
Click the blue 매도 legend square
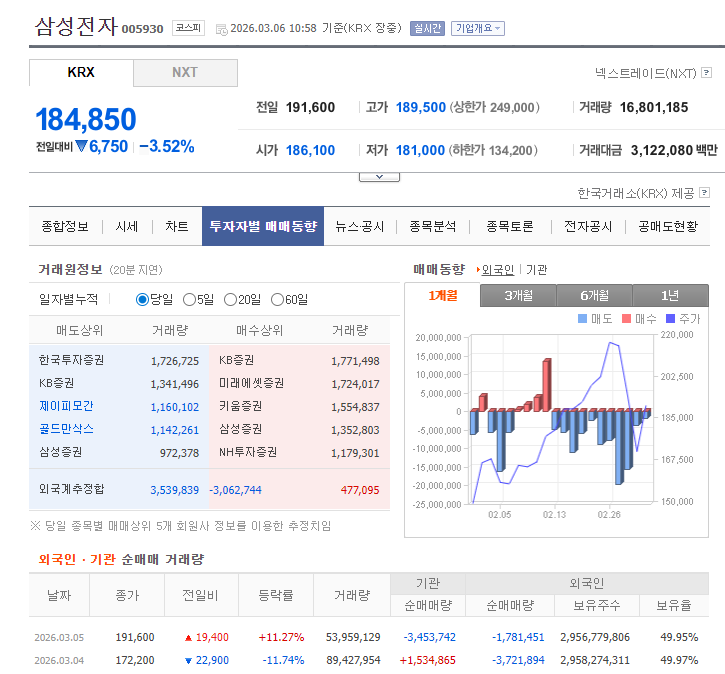[x=584, y=318]
